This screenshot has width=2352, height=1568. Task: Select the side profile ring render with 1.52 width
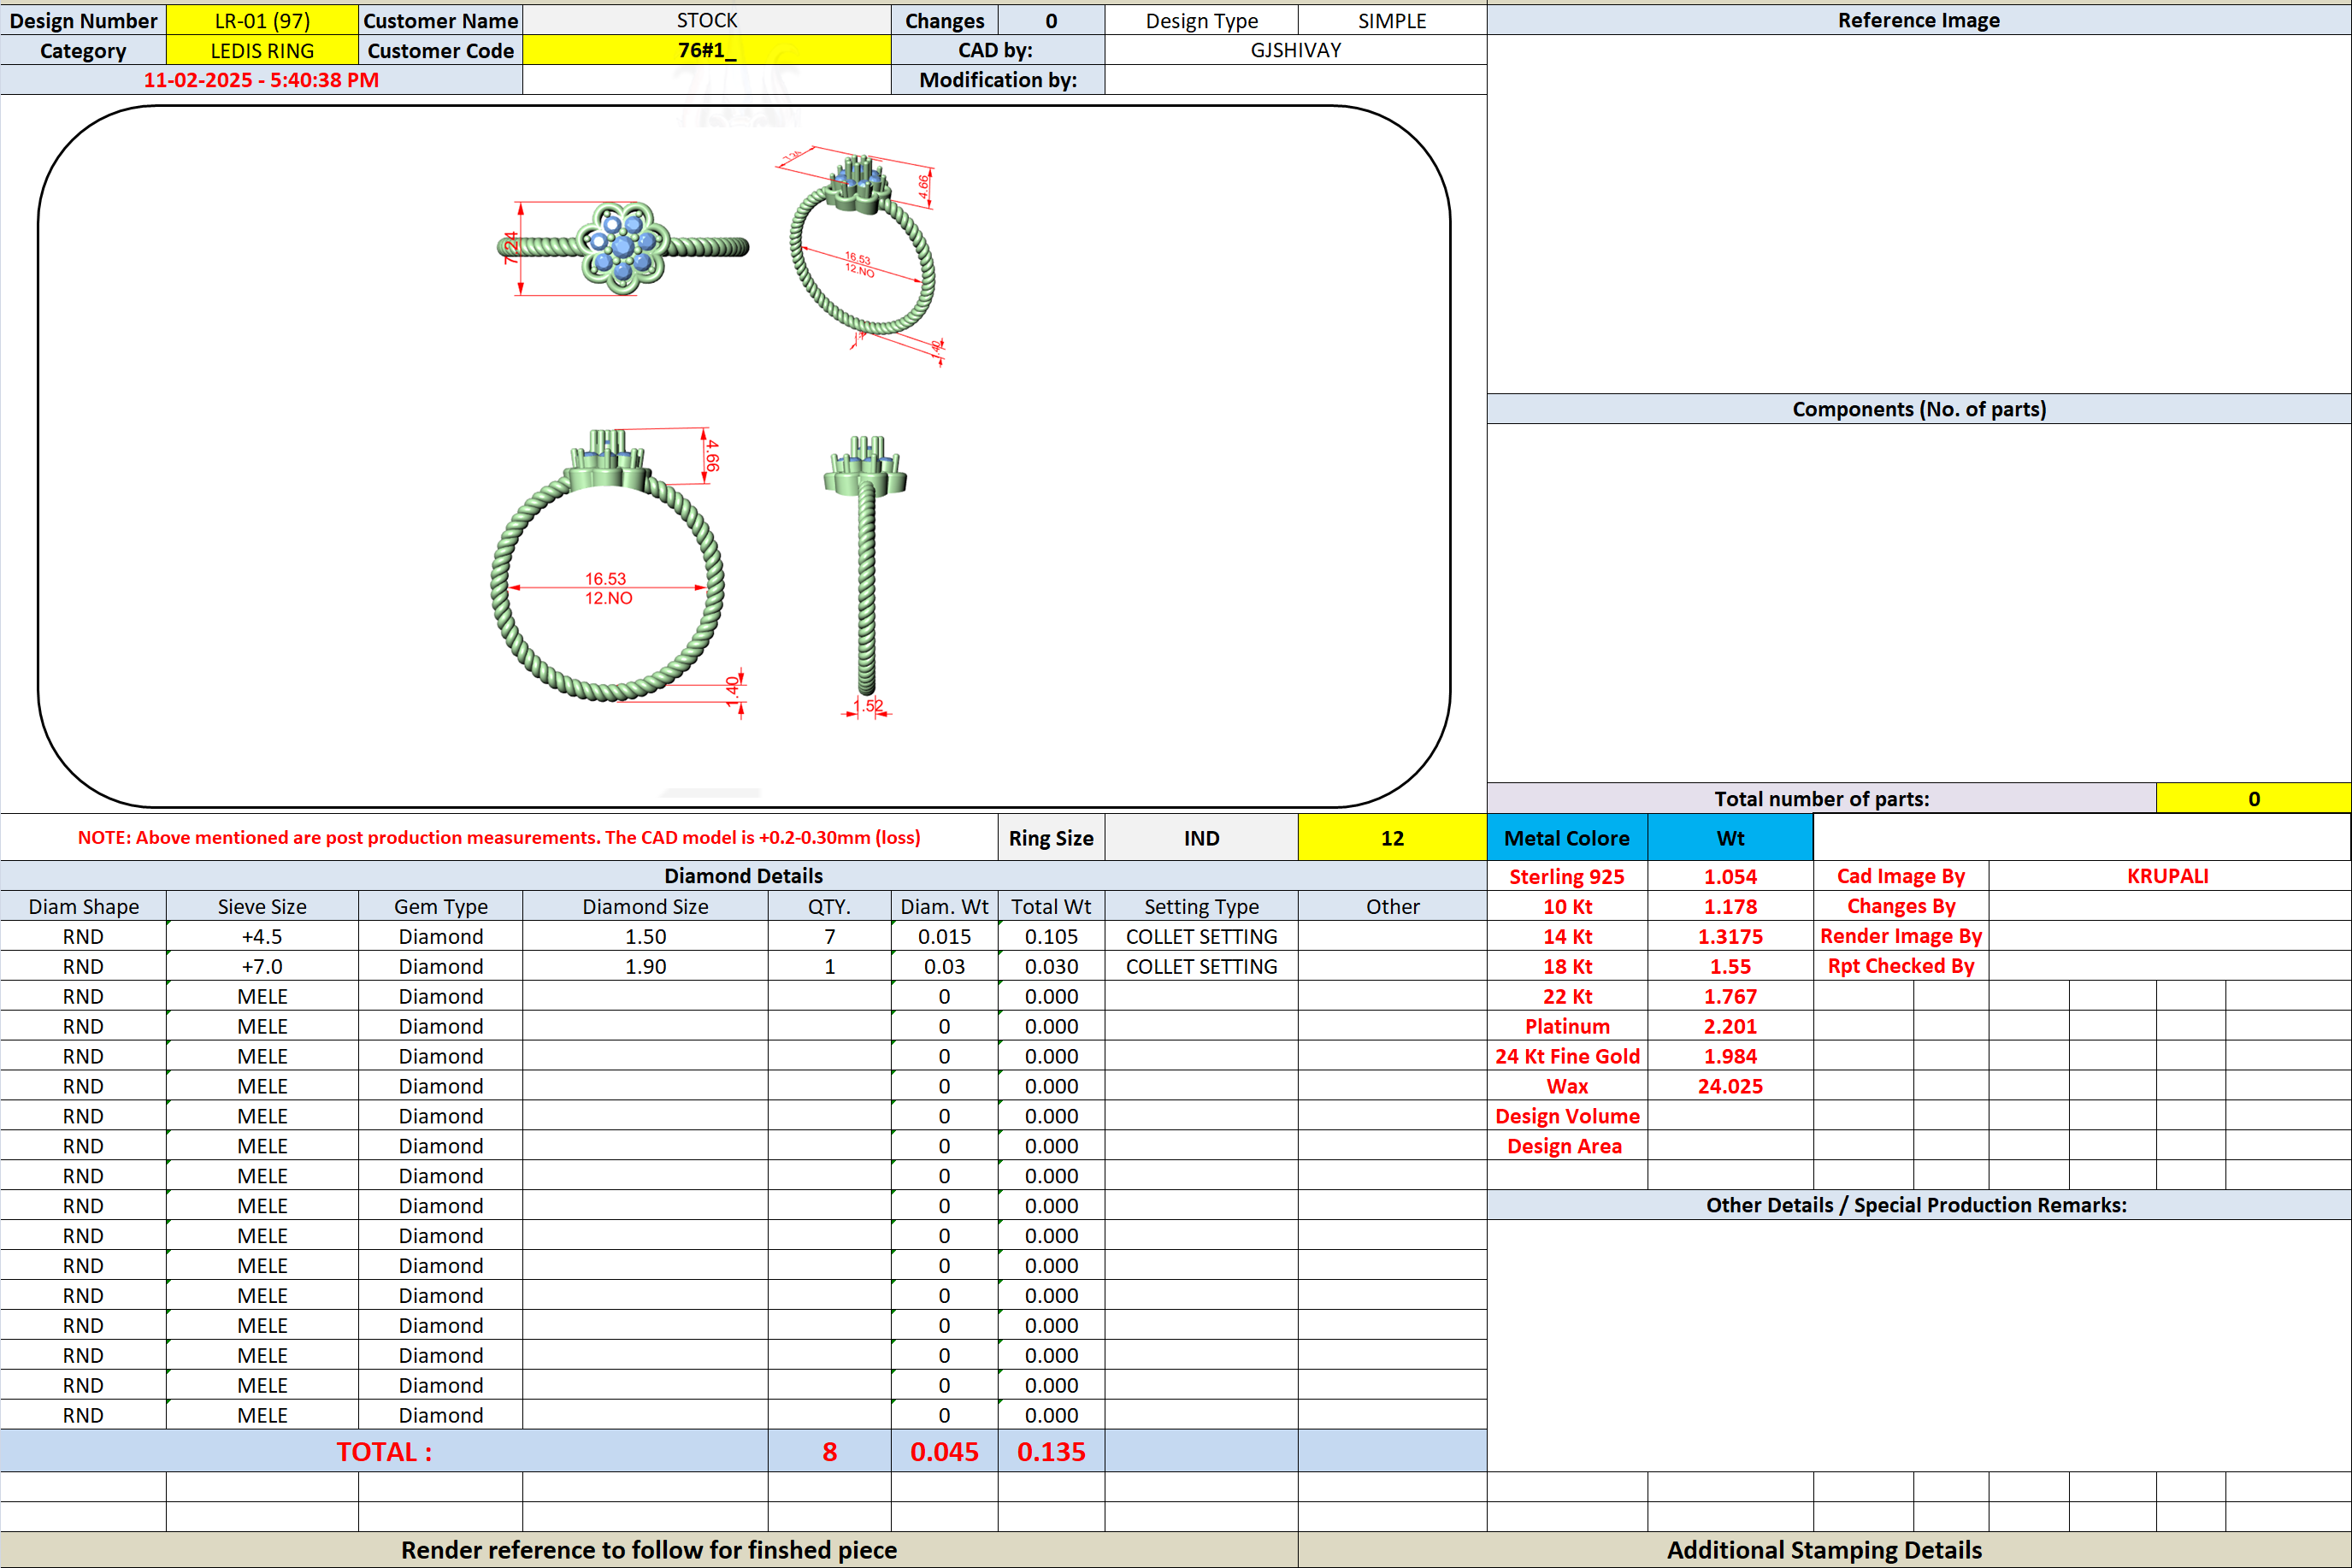coord(866,576)
